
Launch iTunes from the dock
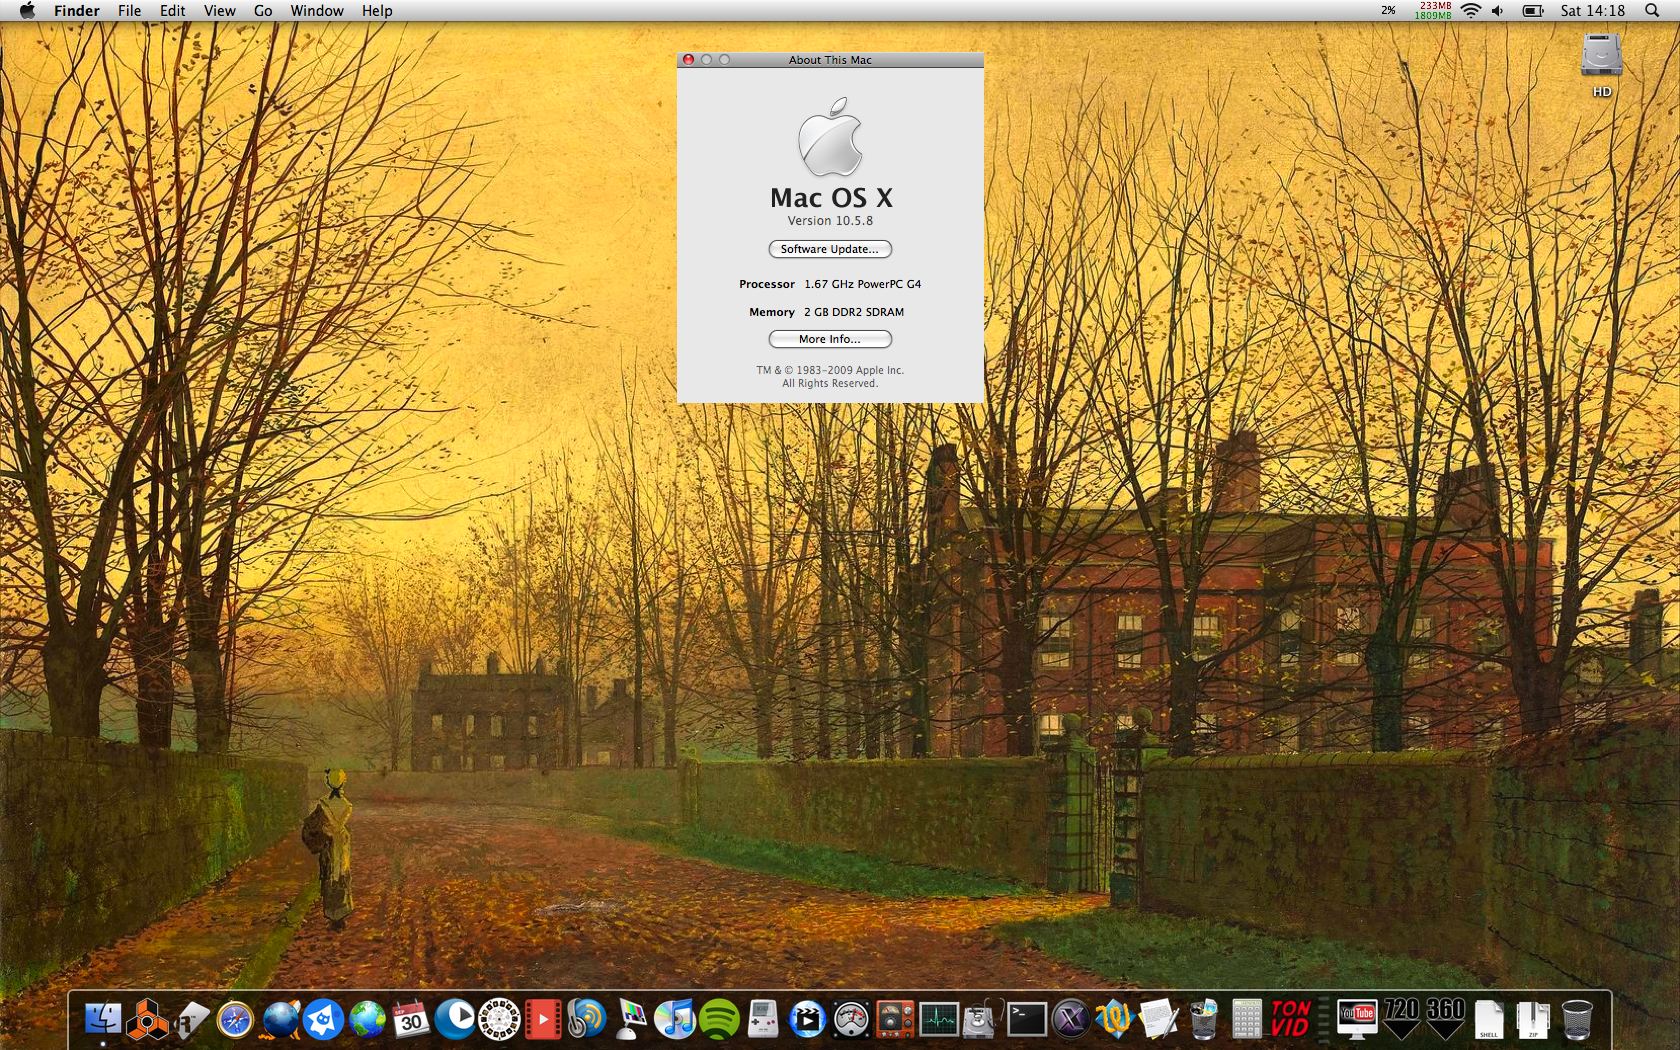pyautogui.click(x=675, y=1019)
